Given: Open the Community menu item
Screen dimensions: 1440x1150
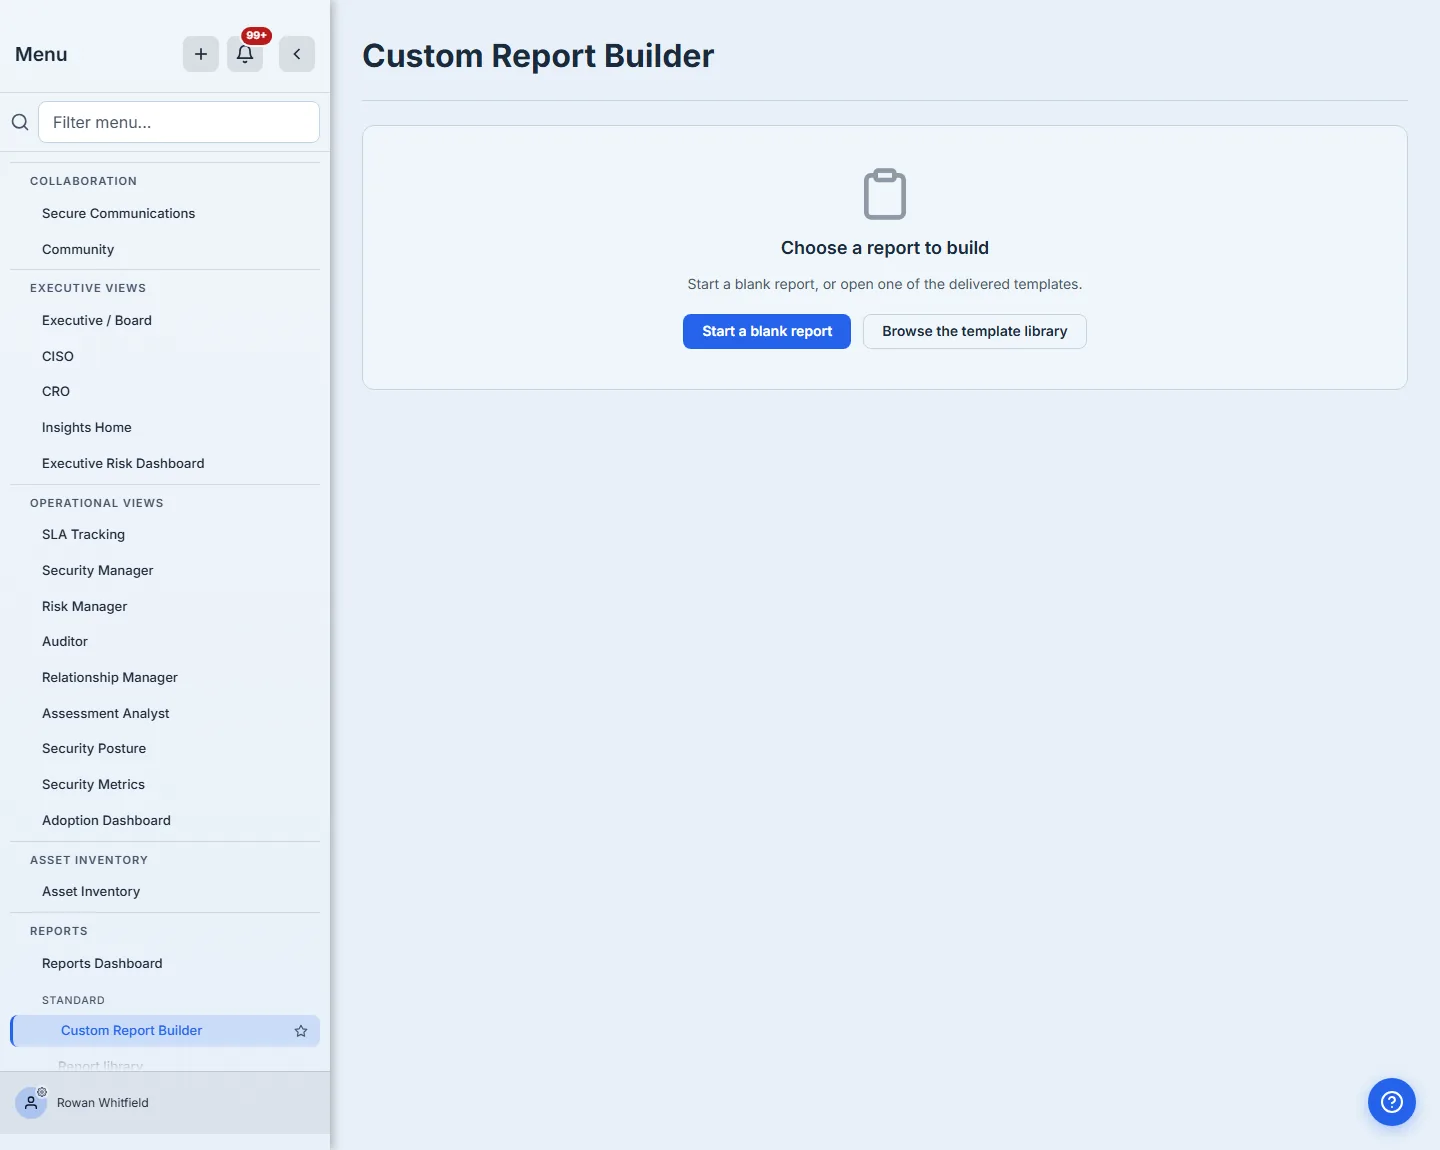Looking at the screenshot, I should (165, 249).
